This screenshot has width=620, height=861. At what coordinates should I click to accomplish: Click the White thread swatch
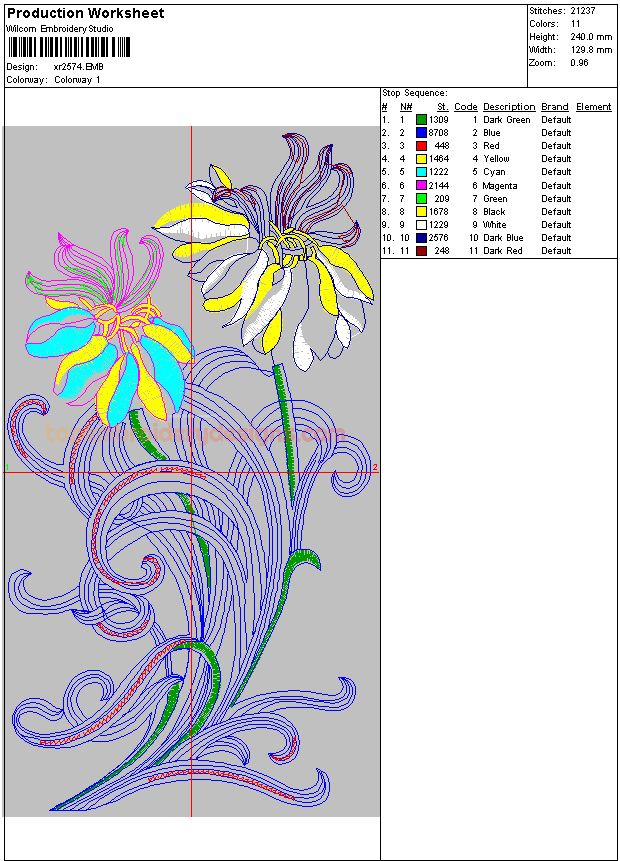tap(421, 225)
